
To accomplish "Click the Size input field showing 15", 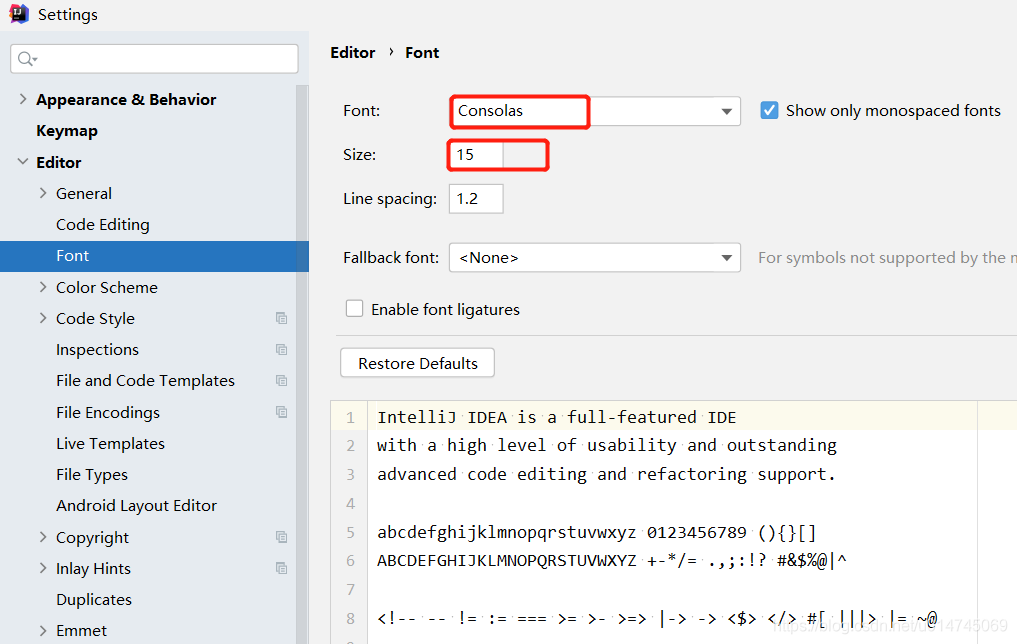I will (x=475, y=155).
